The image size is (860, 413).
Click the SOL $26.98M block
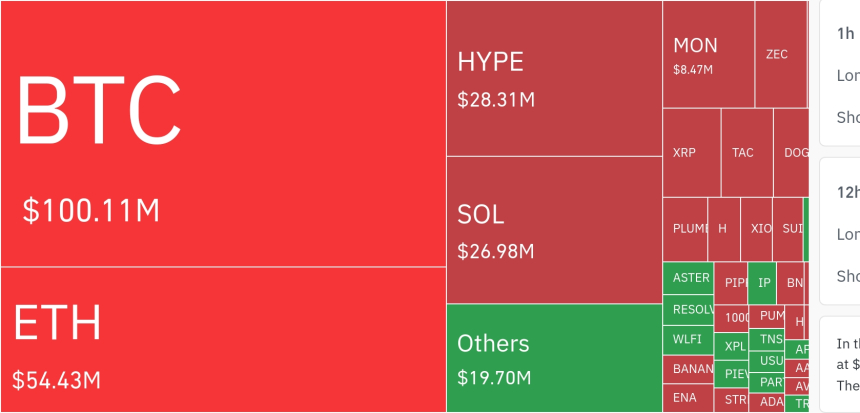coord(554,230)
